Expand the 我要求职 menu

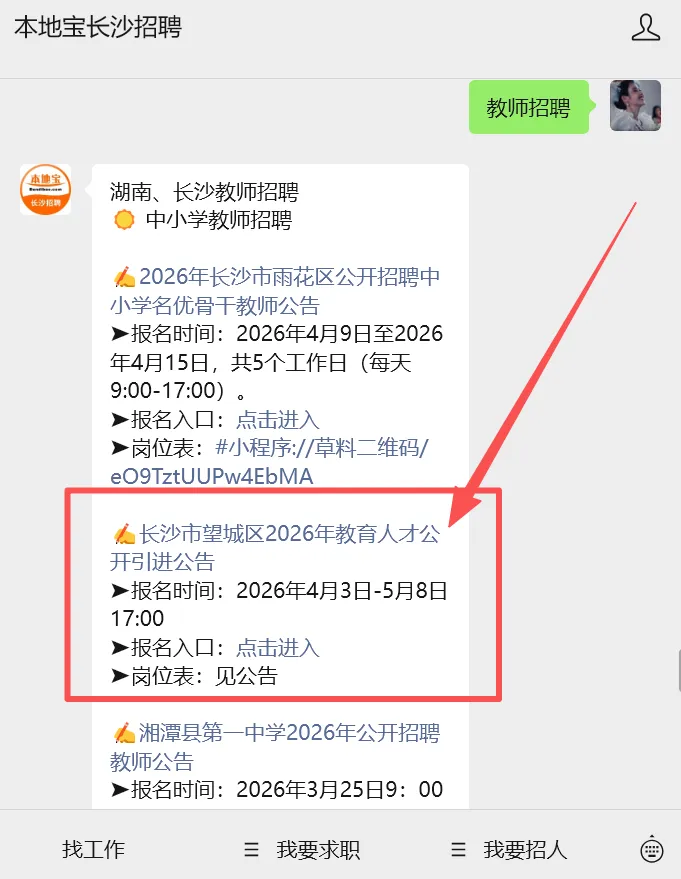(318, 850)
